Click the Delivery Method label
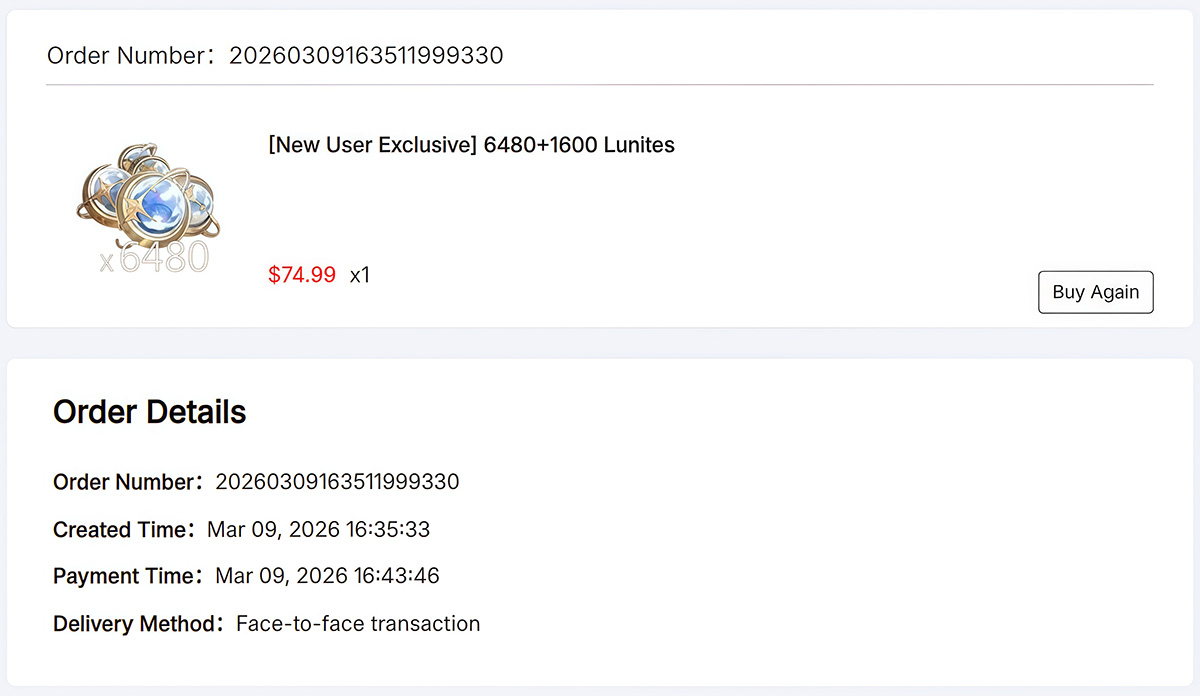The width and height of the screenshot is (1200, 696). [x=134, y=624]
